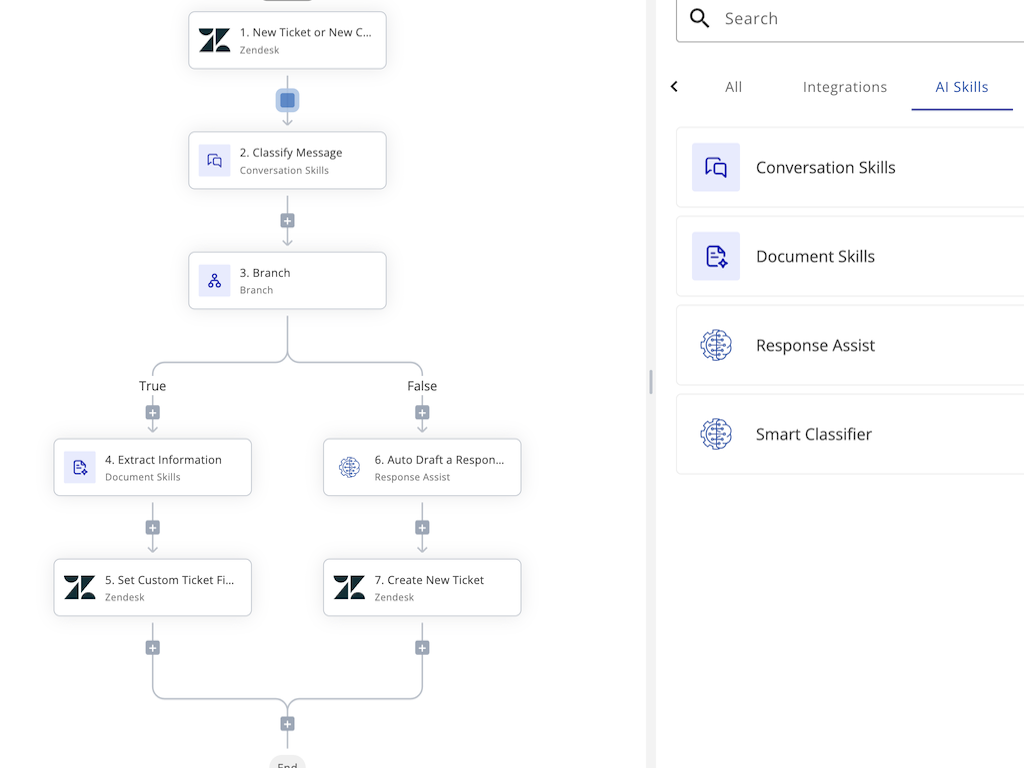Viewport: 1024px width, 768px height.
Task: Select the Conversation Skills icon on Classify Message
Action: point(213,160)
